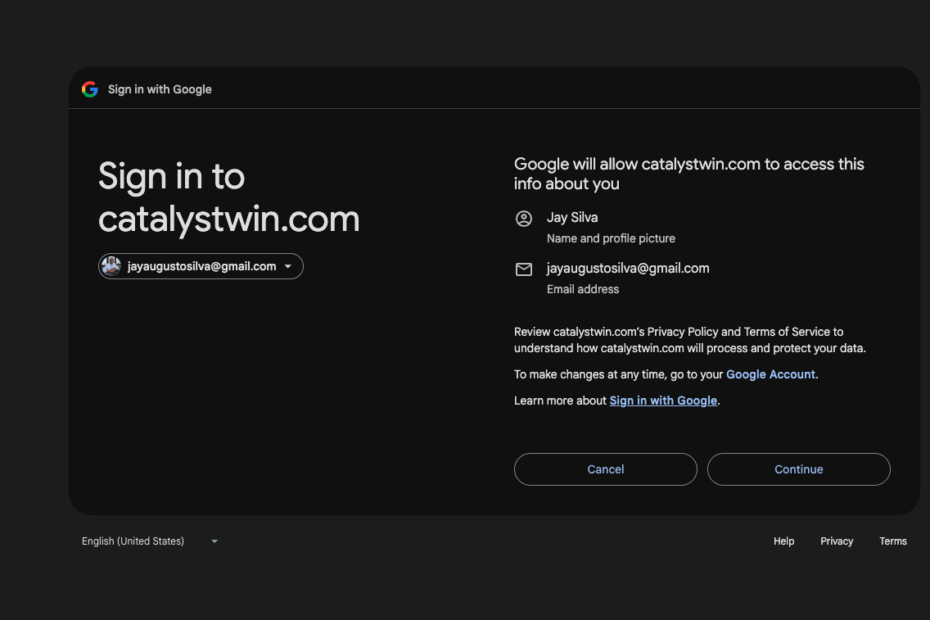The image size is (930, 620).
Task: Click the "Sign in to catalystwin.com" heading
Action: (228, 198)
